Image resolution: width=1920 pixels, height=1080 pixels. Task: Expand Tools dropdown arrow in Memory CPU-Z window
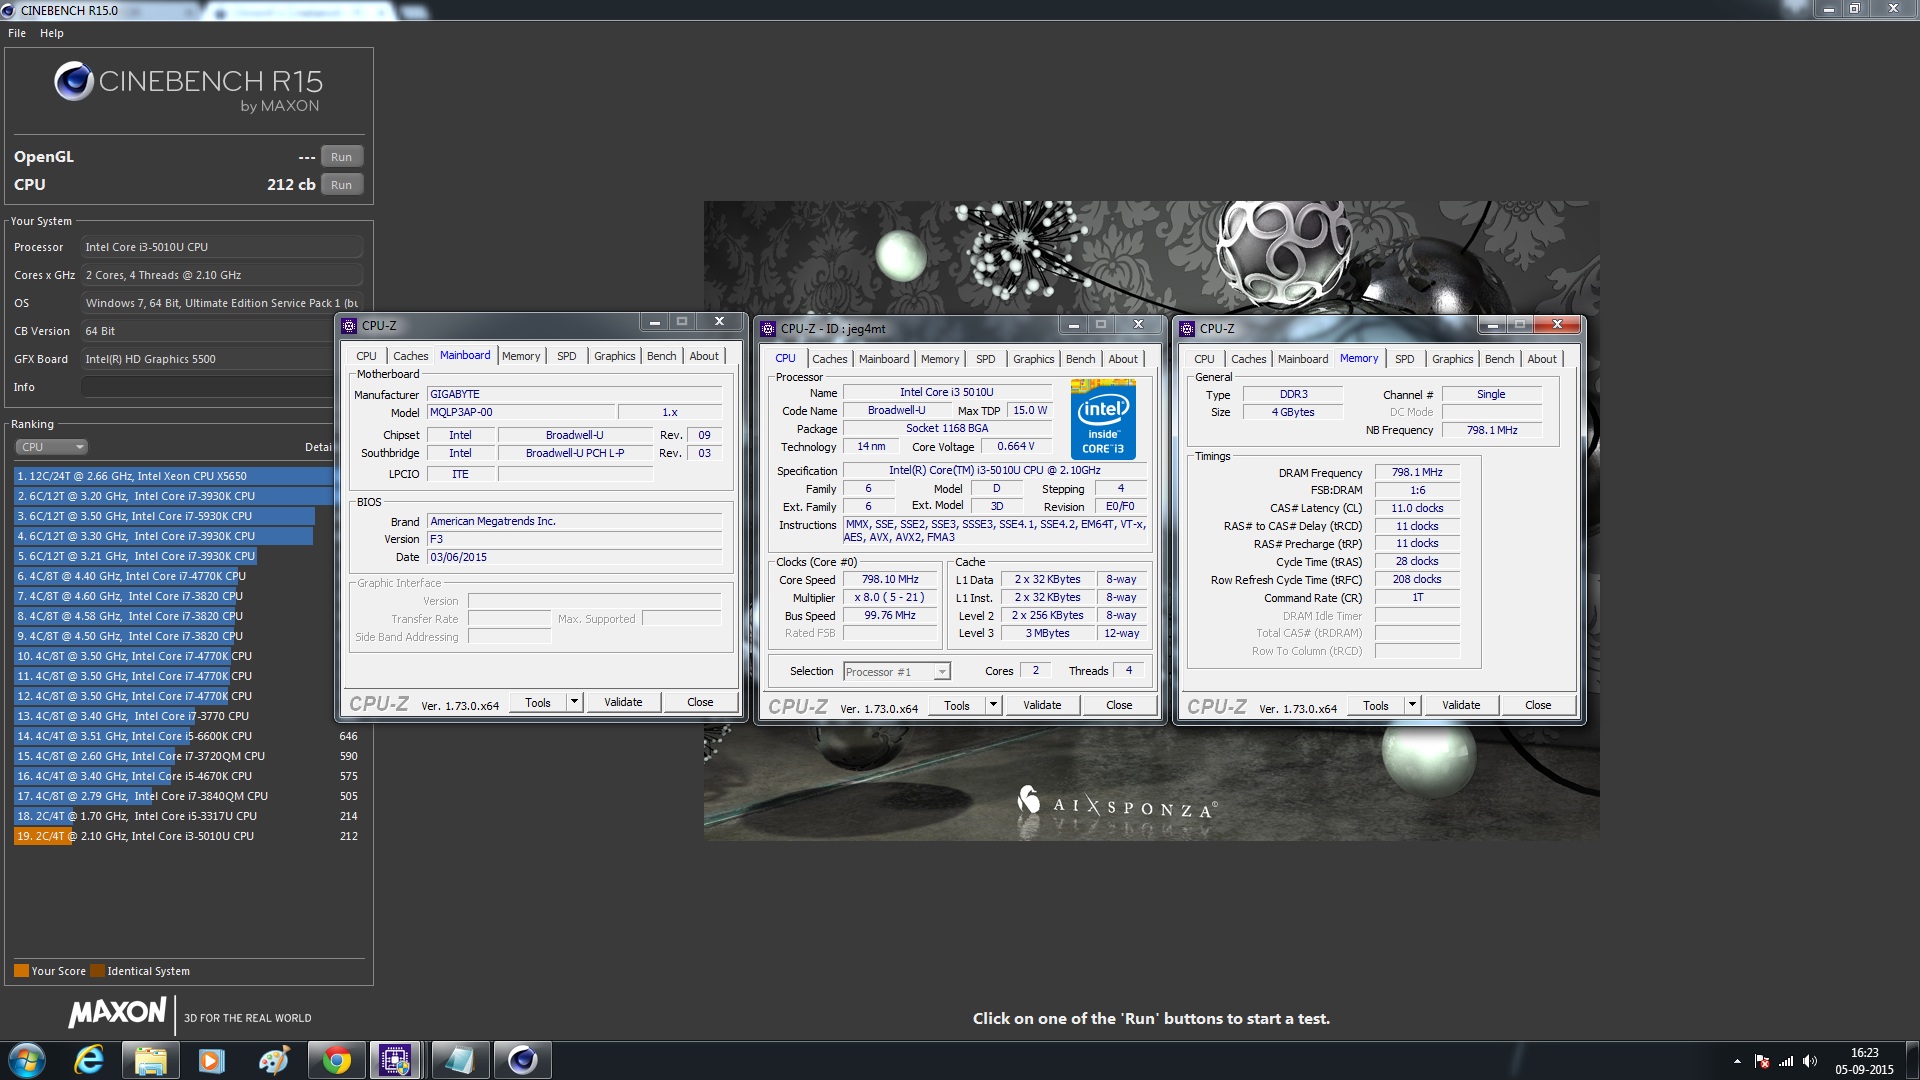click(x=1413, y=706)
